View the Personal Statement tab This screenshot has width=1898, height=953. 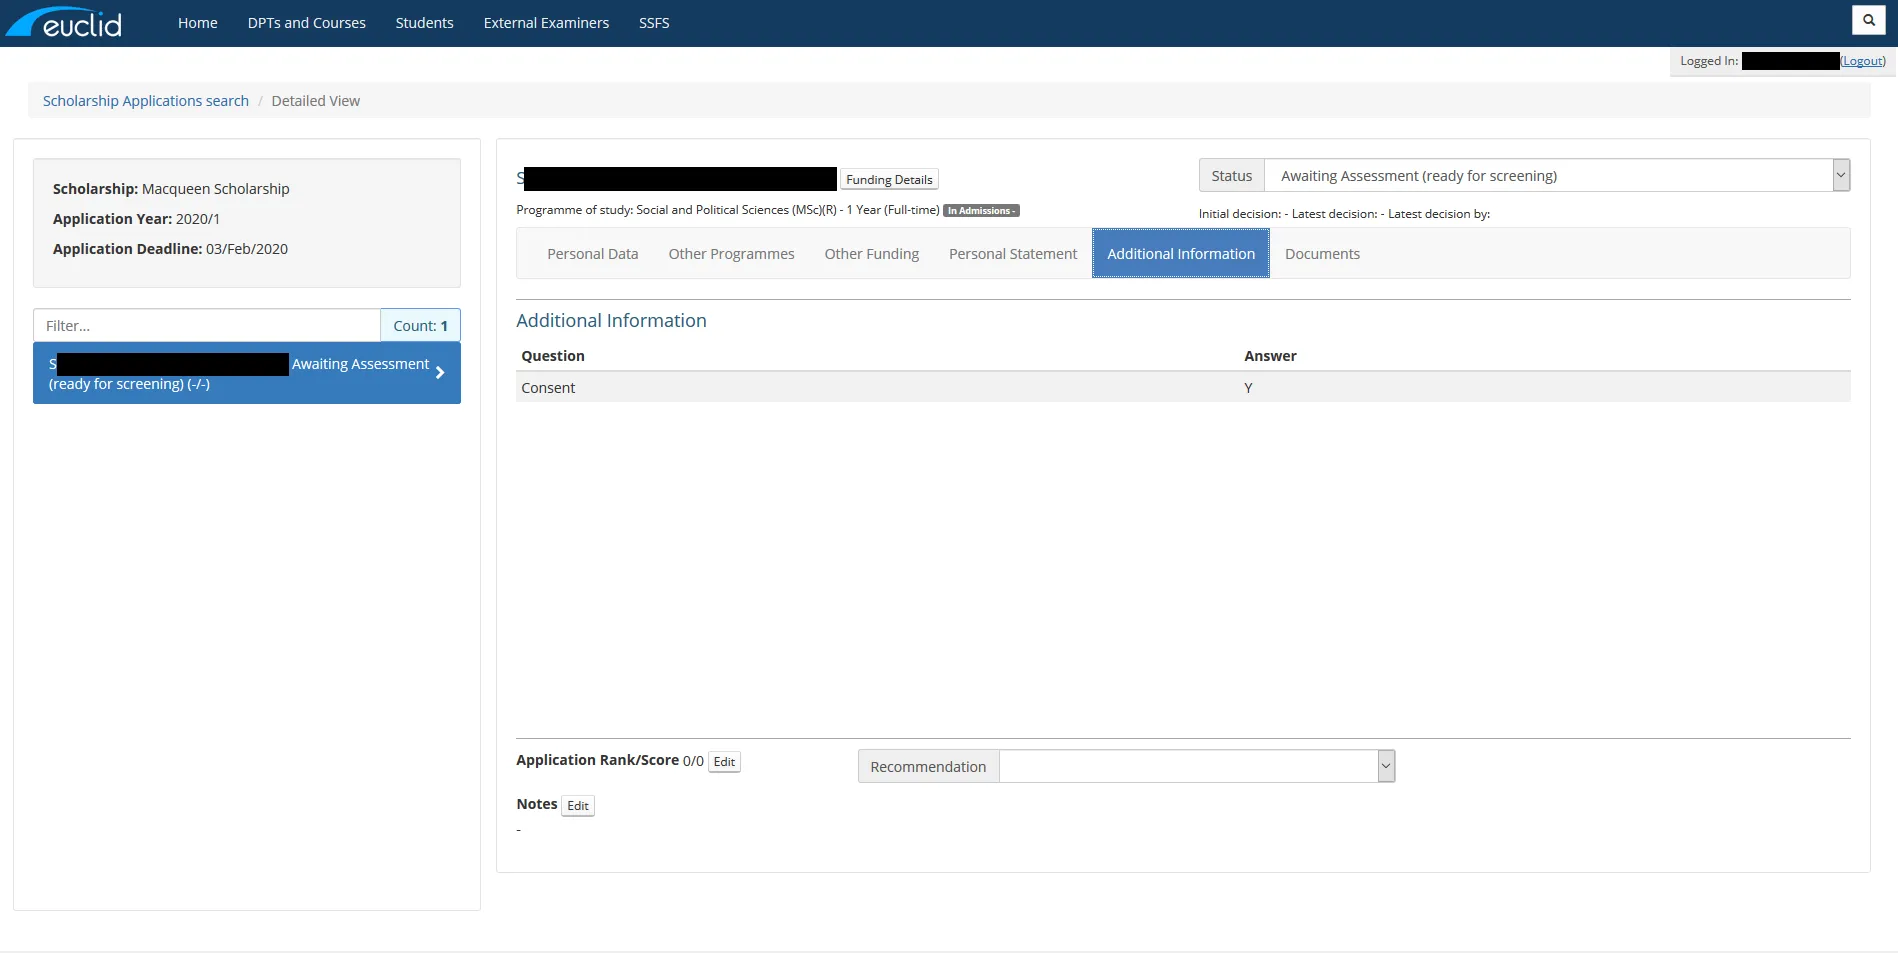tap(1012, 254)
